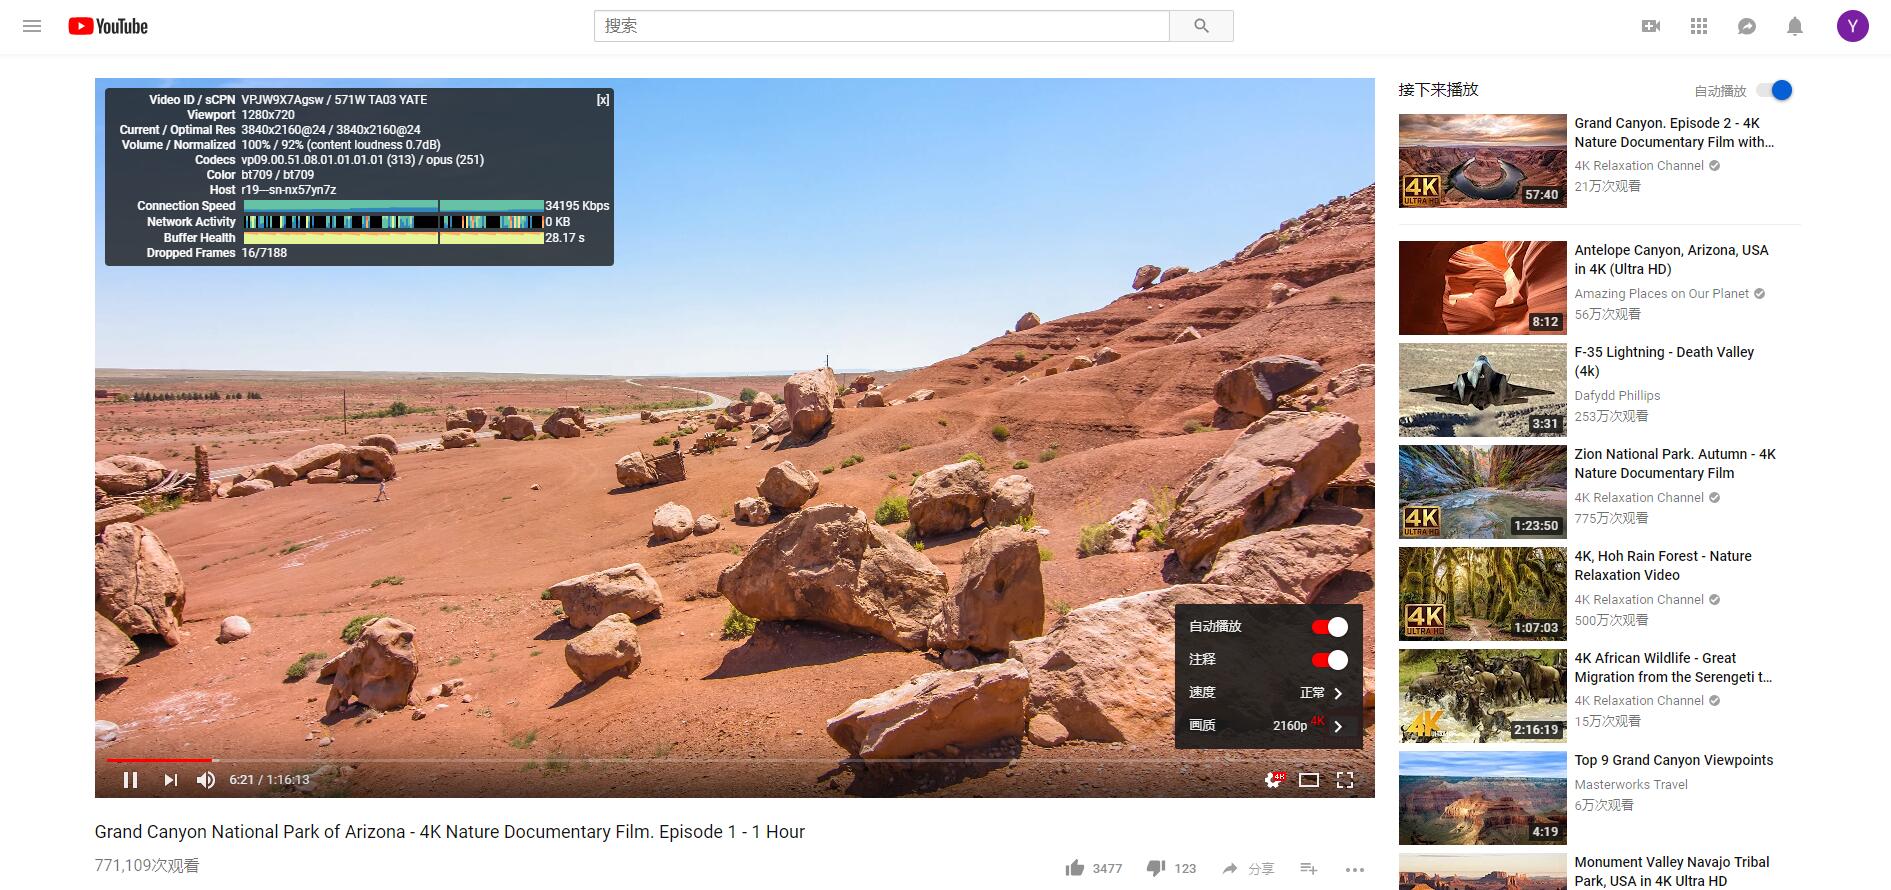Click the search input field

tap(881, 26)
